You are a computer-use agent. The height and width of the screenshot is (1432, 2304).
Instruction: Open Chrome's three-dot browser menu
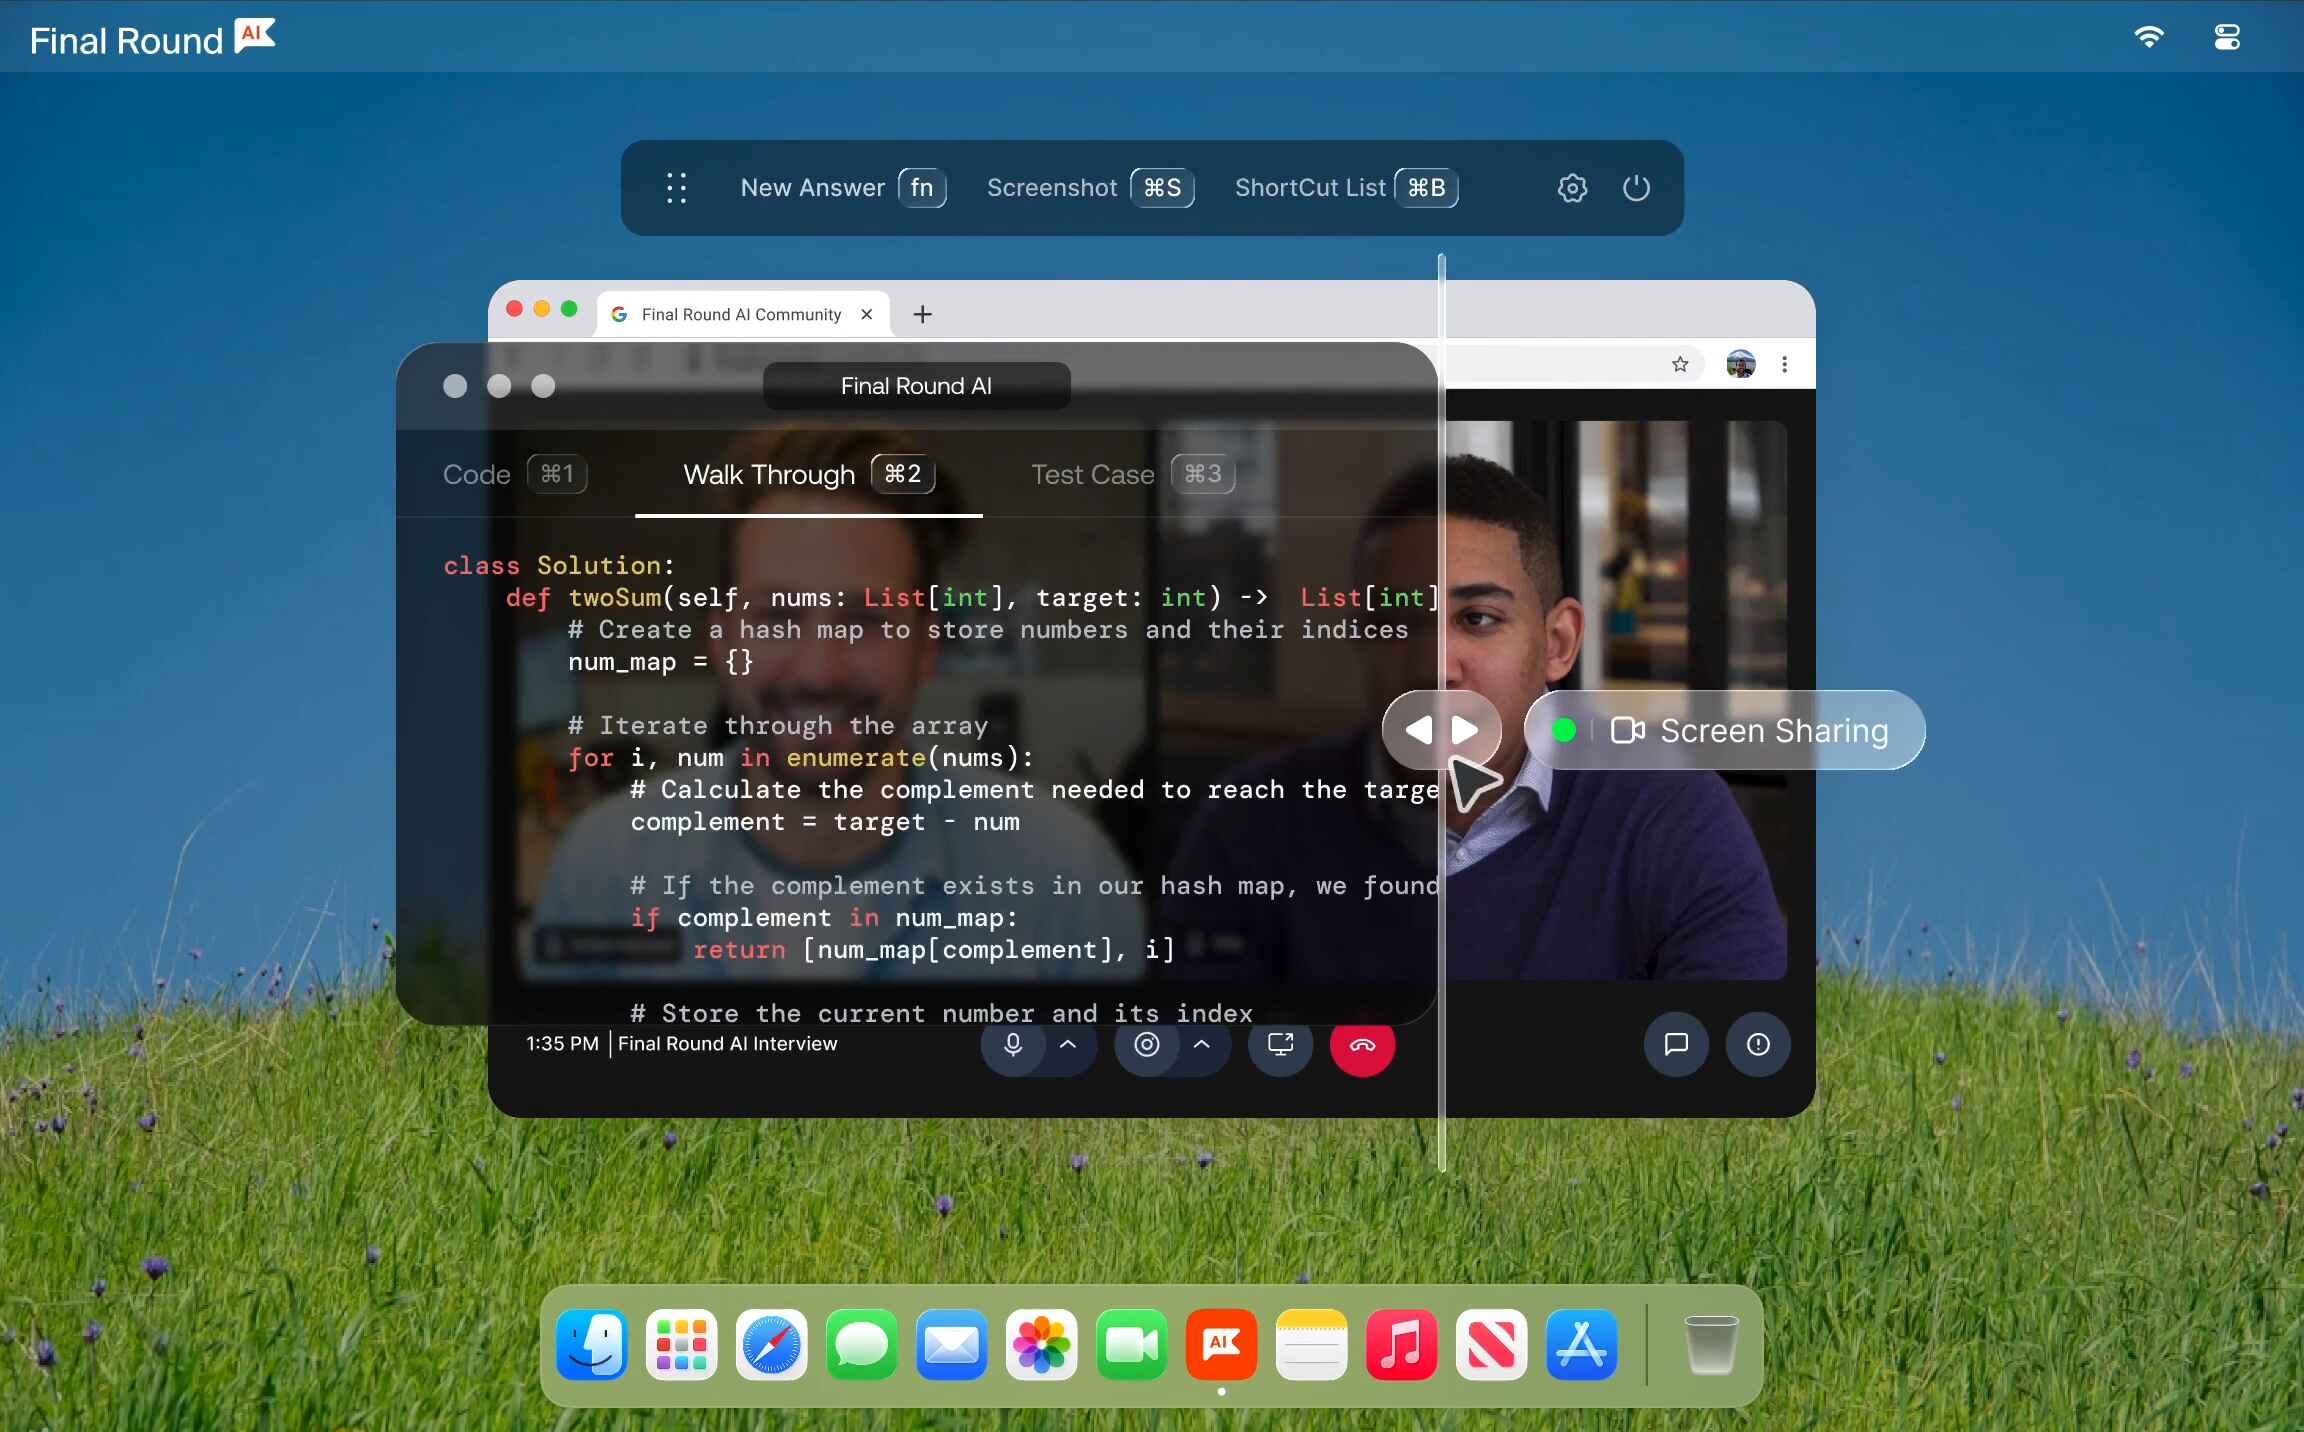(x=1784, y=364)
